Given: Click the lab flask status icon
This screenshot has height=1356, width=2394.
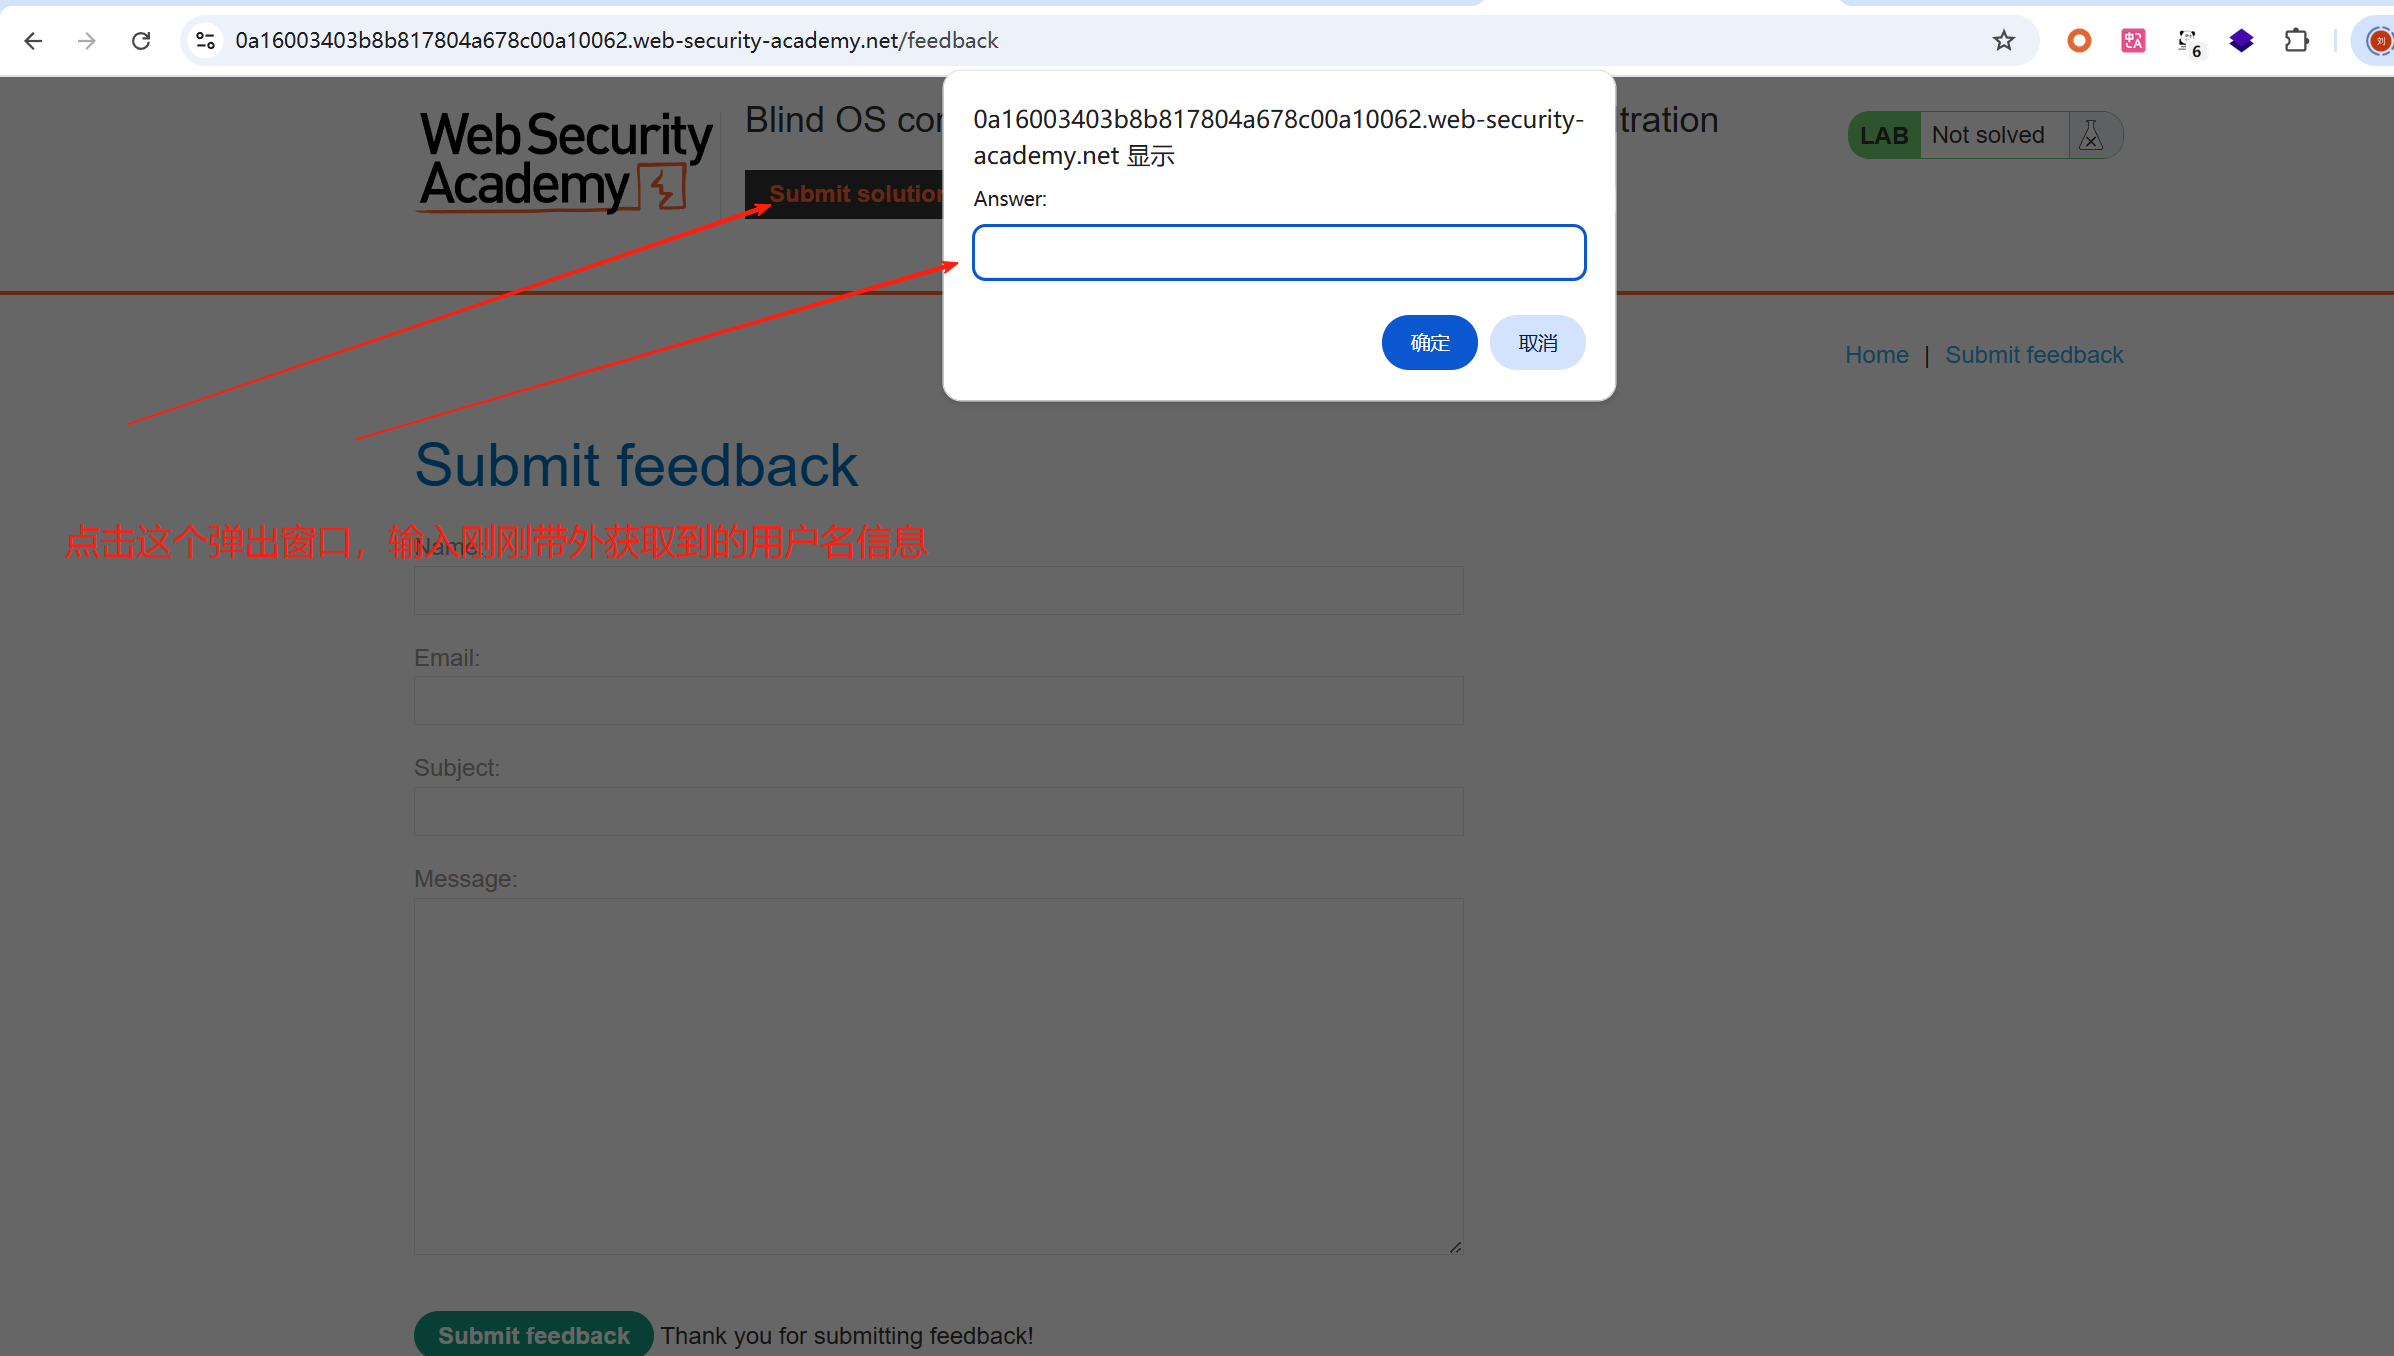Looking at the screenshot, I should click(x=2091, y=135).
